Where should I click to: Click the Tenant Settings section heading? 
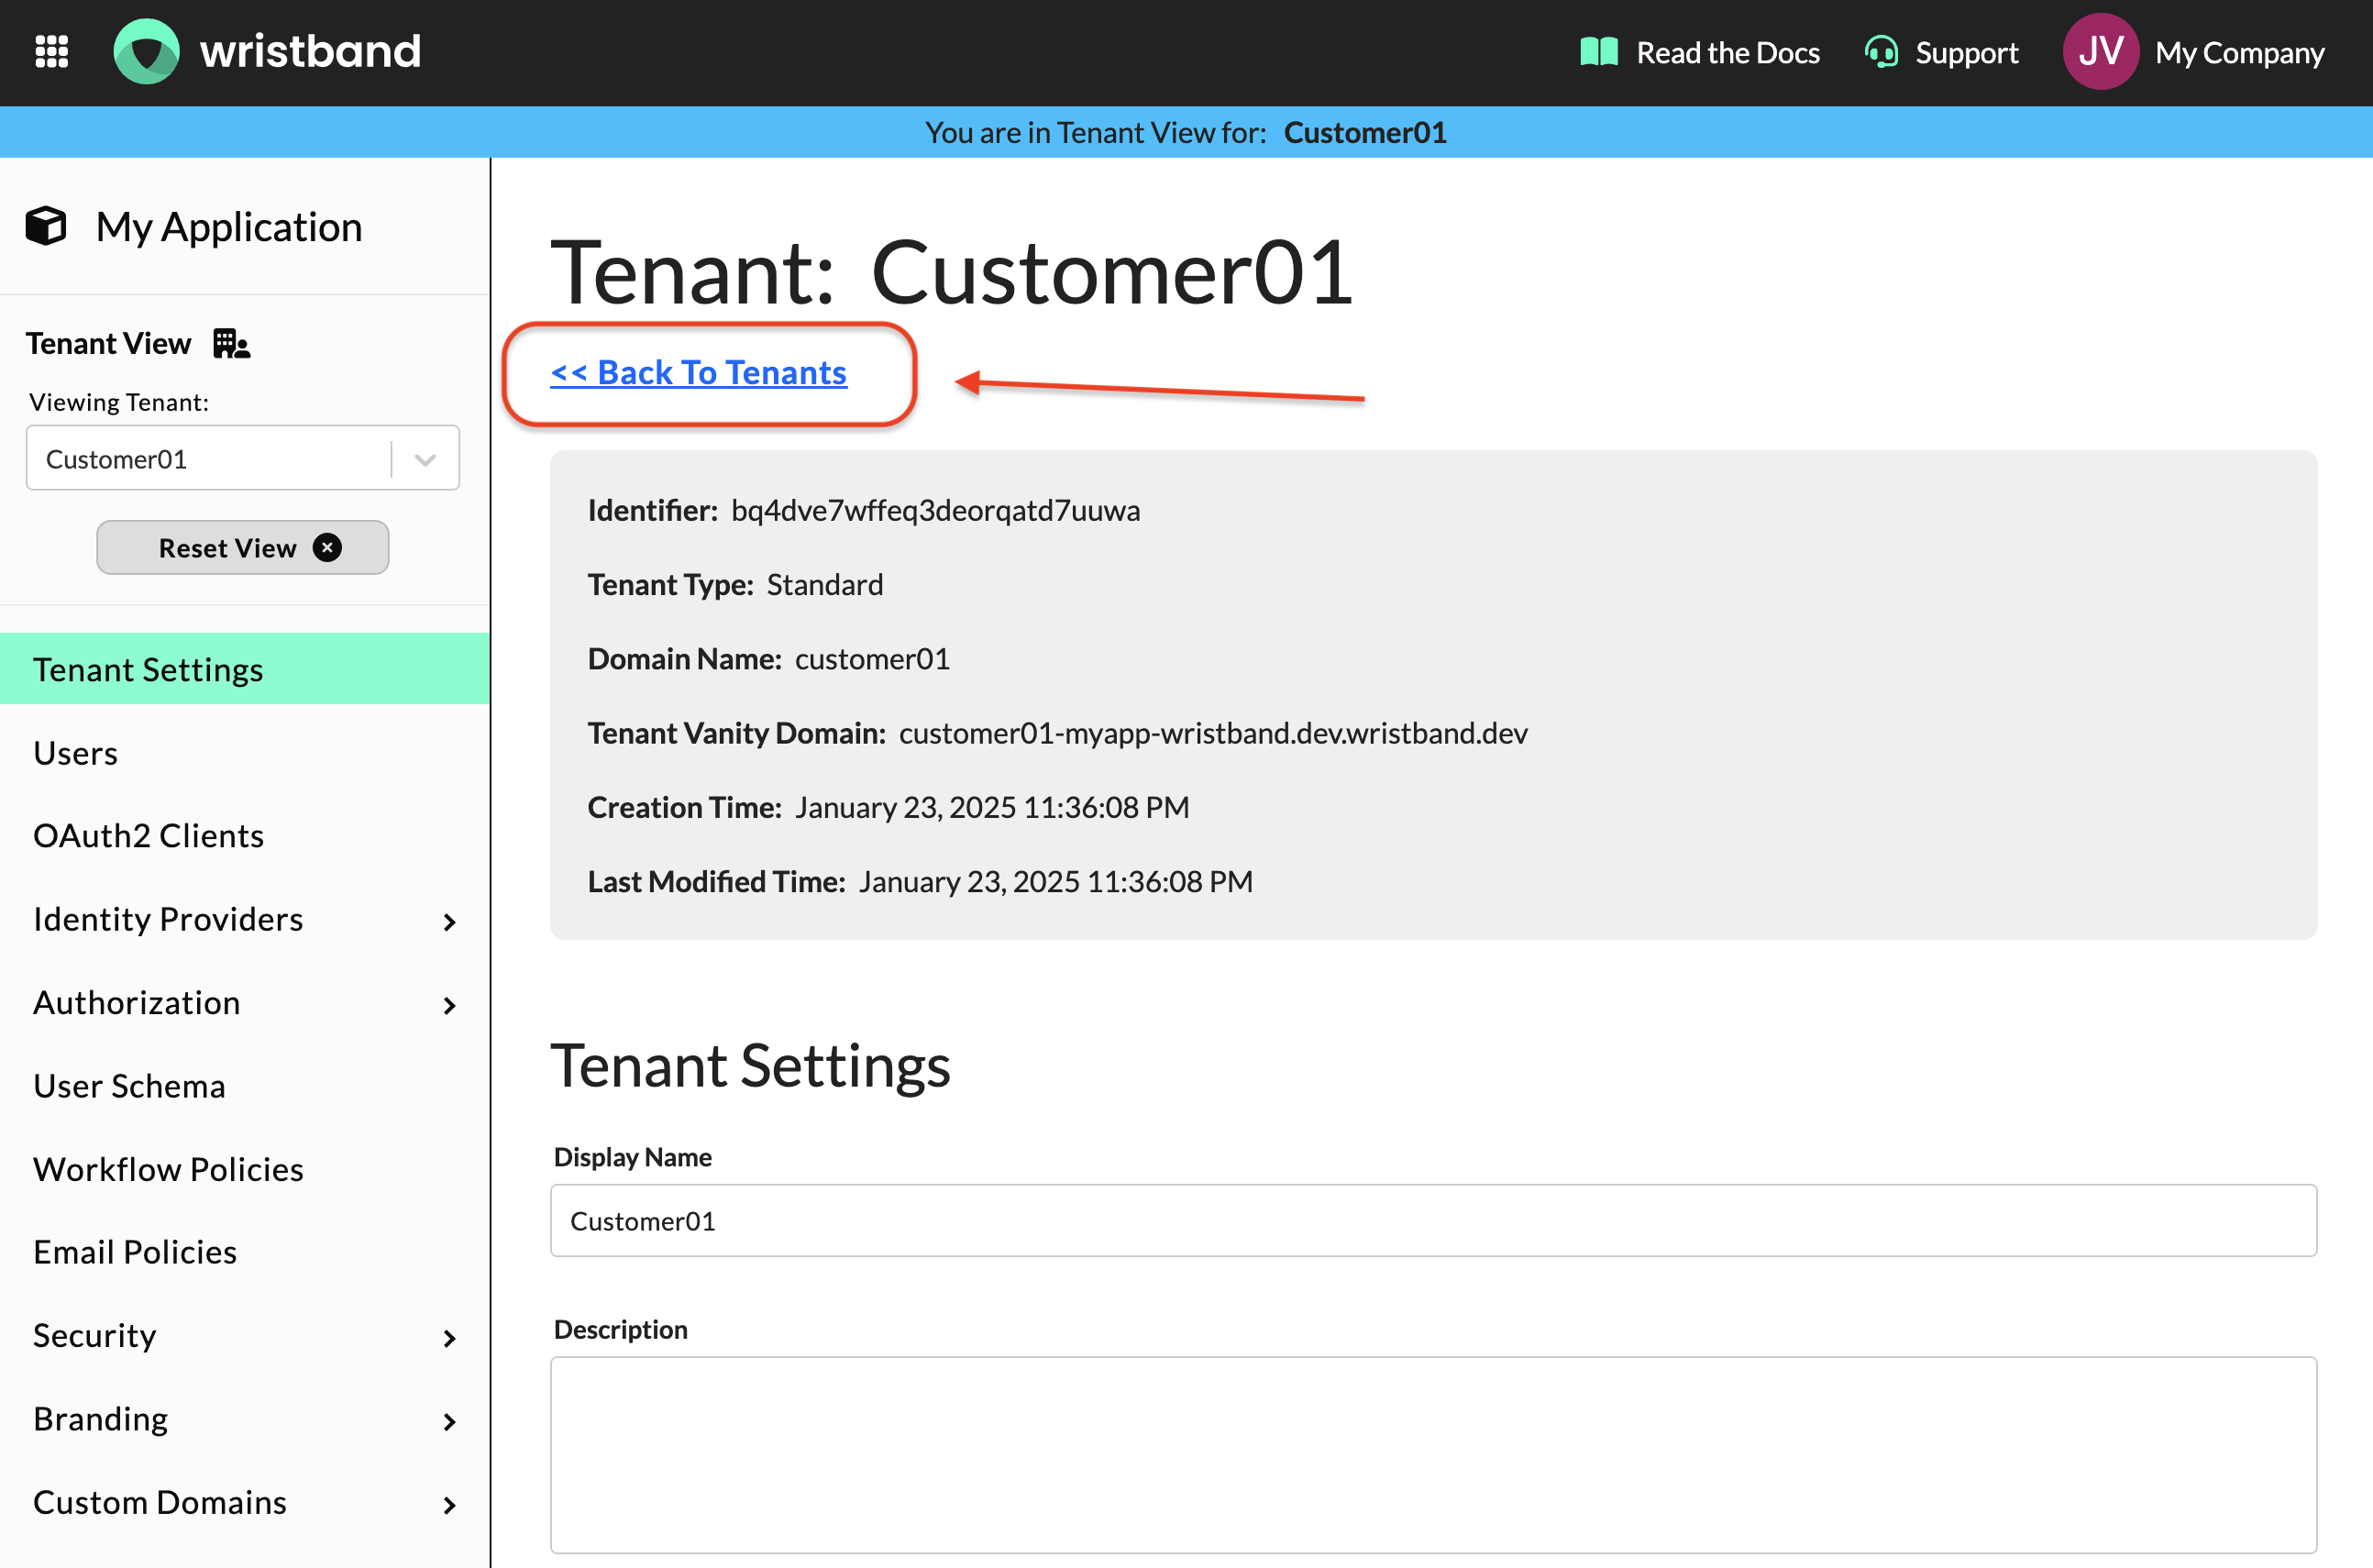pos(750,1066)
